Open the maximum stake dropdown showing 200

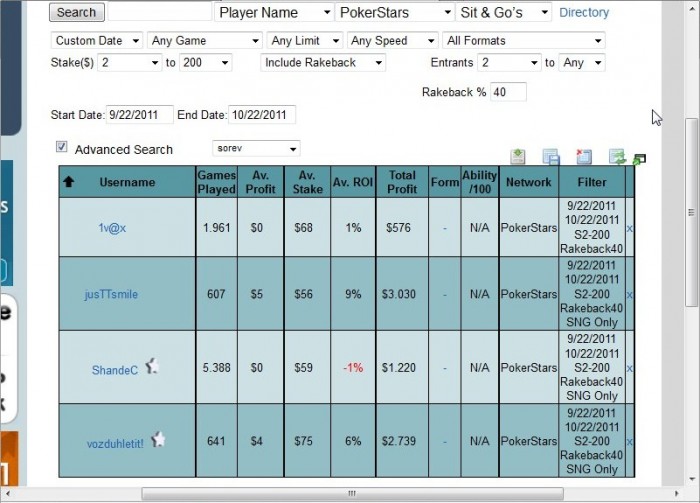205,62
